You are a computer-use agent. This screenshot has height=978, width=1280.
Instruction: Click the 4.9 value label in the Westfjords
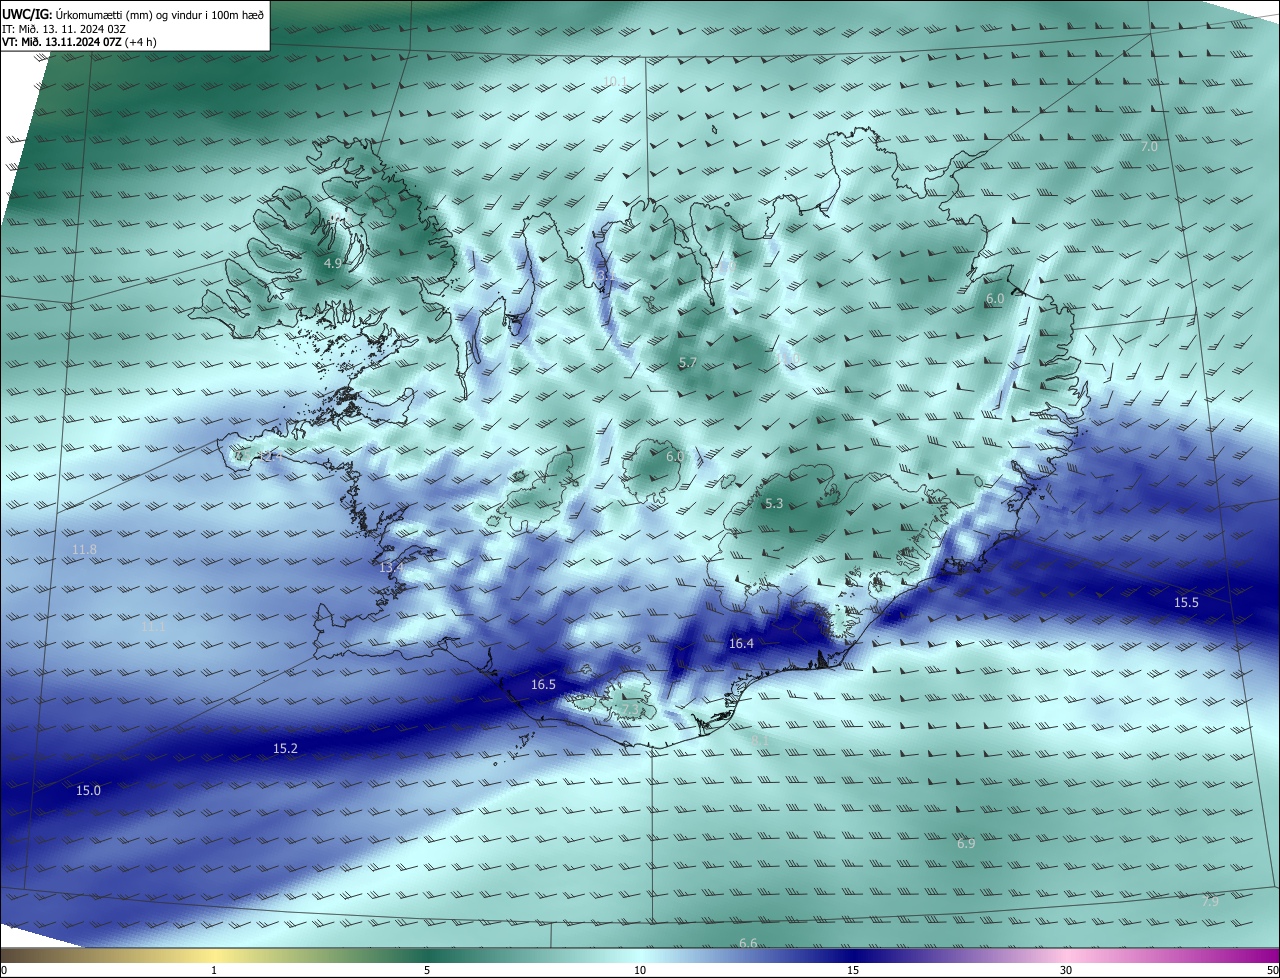pyautogui.click(x=334, y=264)
